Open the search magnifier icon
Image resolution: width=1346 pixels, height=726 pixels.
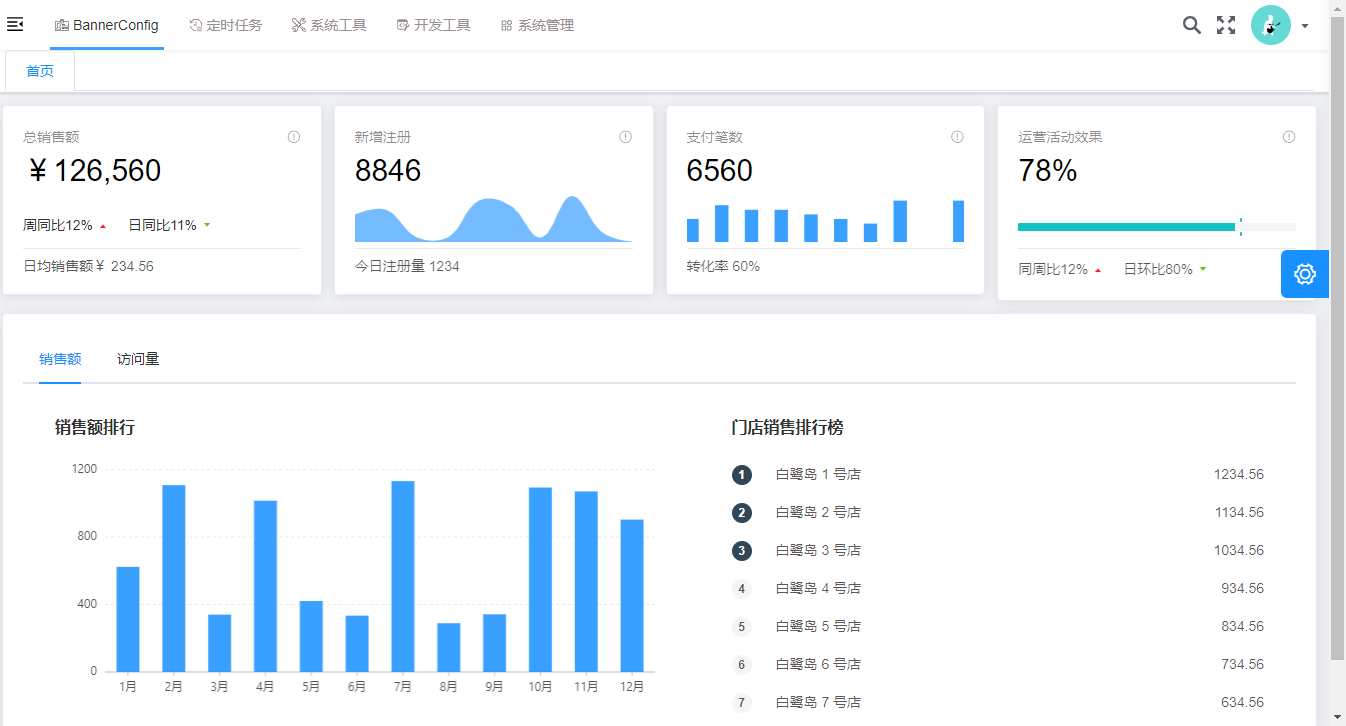(1191, 25)
